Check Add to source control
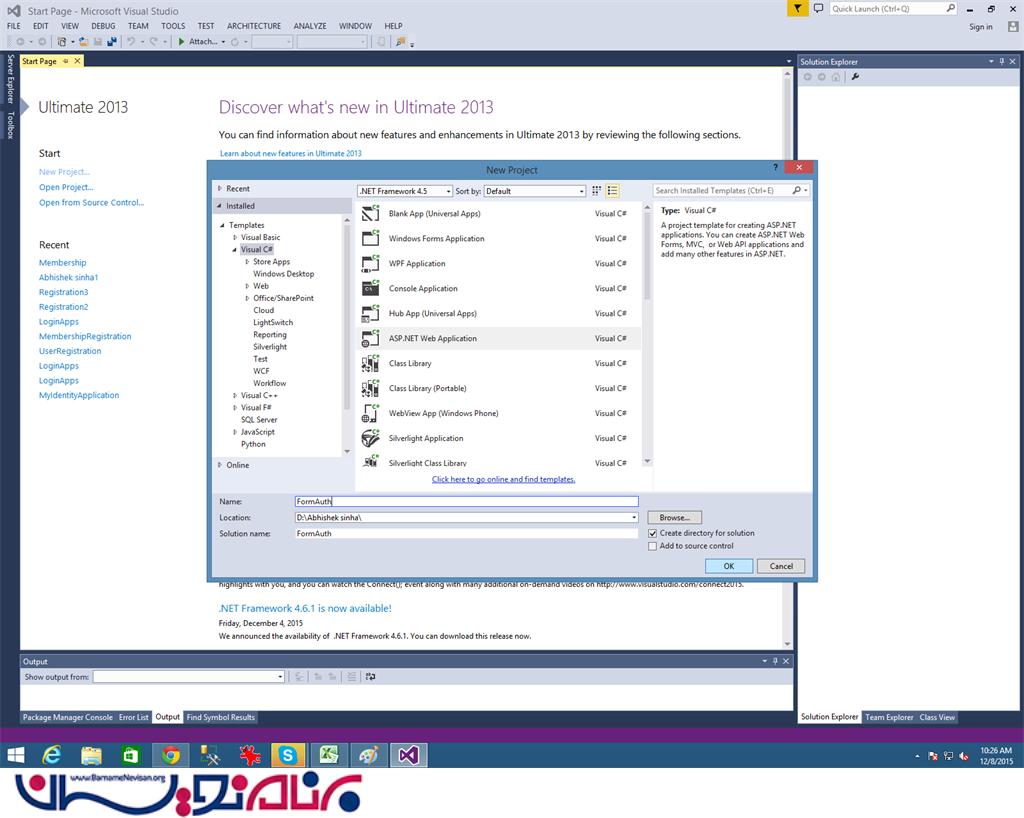 point(652,546)
